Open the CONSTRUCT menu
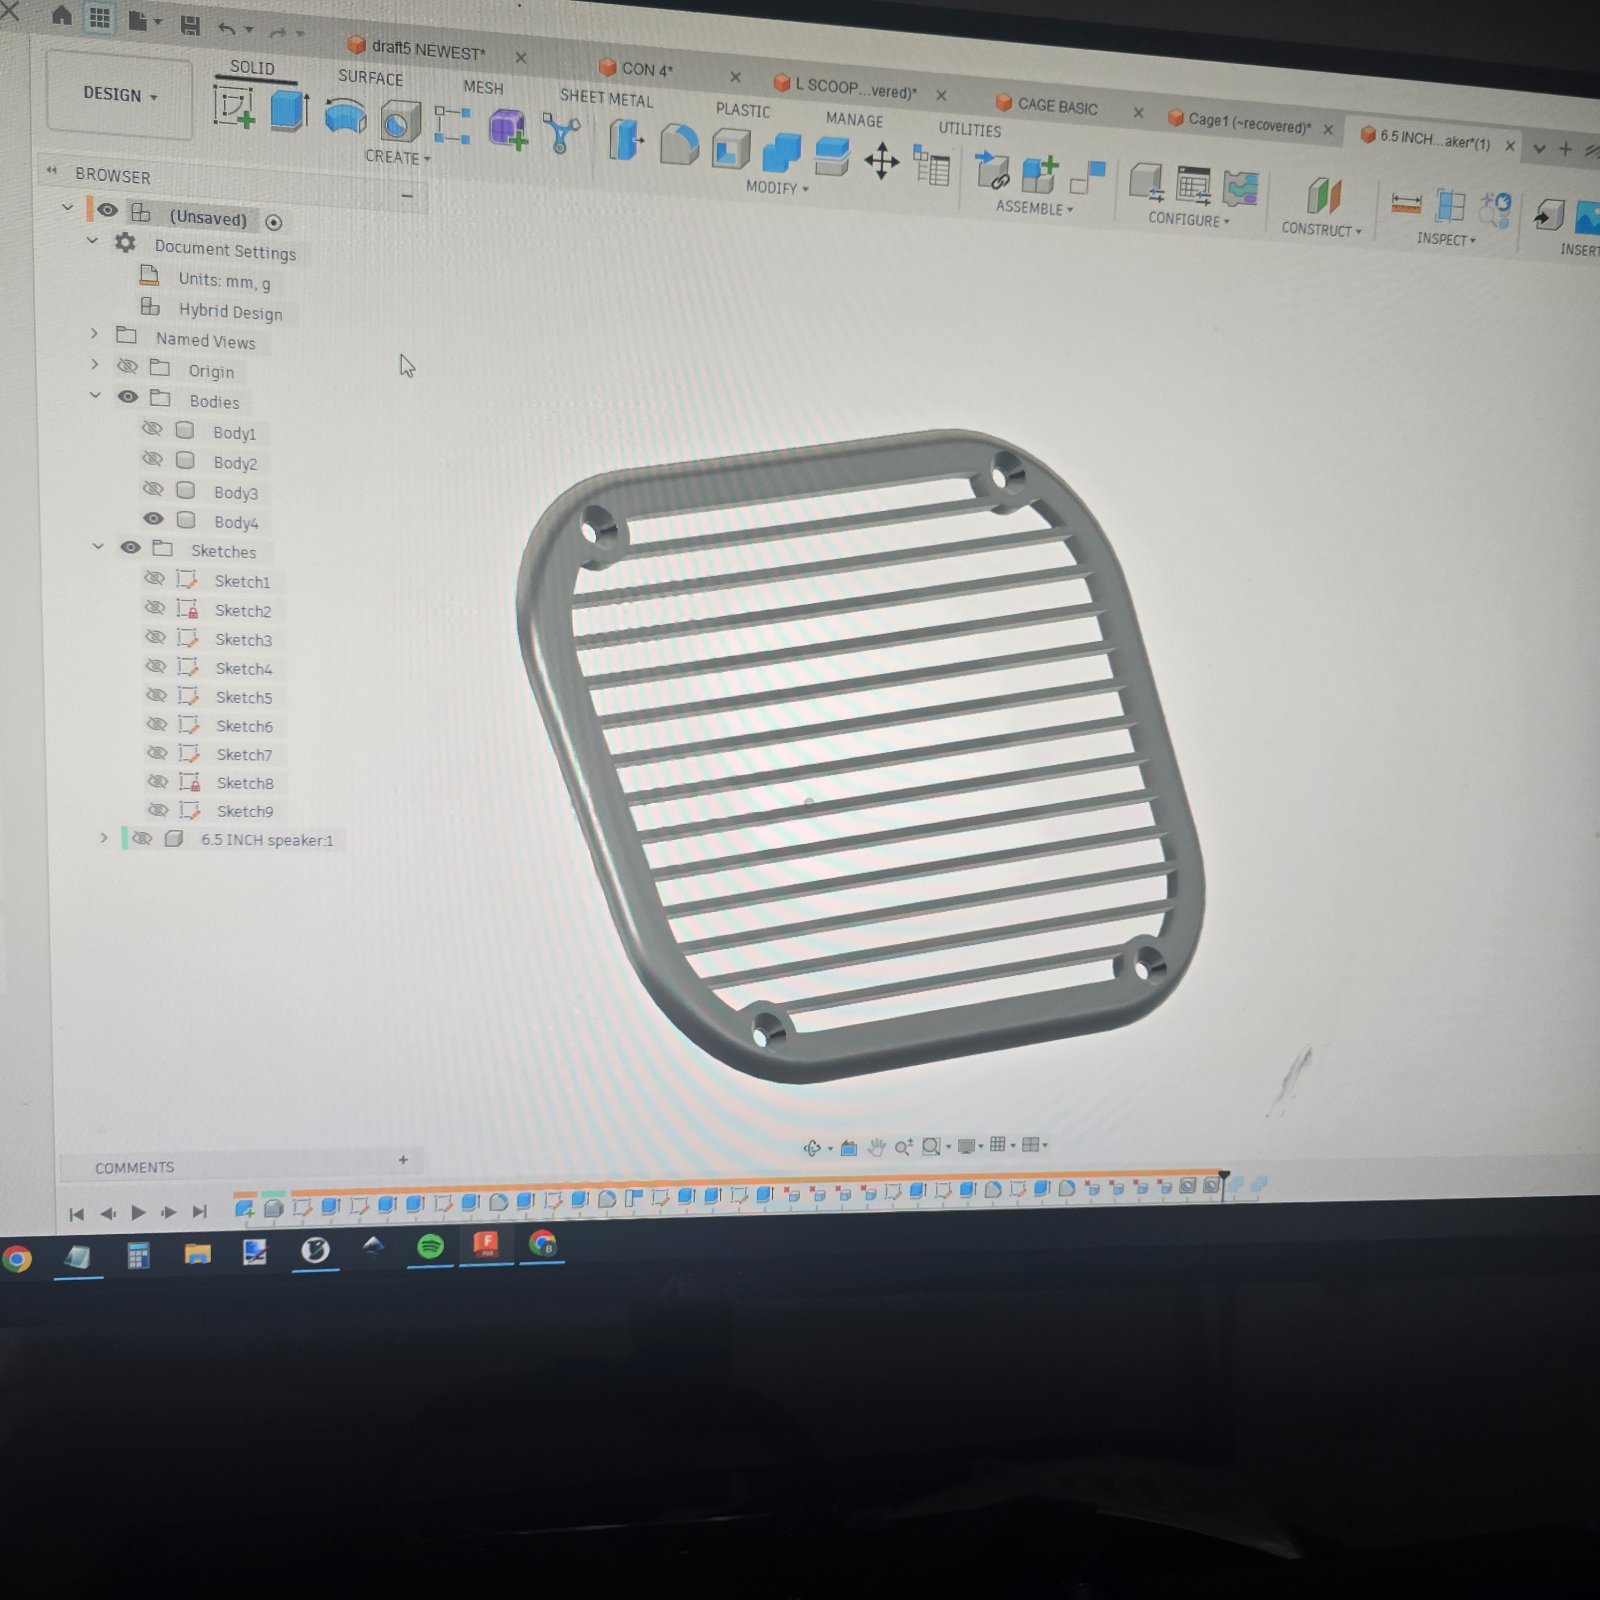The width and height of the screenshot is (1600, 1600). 1321,229
